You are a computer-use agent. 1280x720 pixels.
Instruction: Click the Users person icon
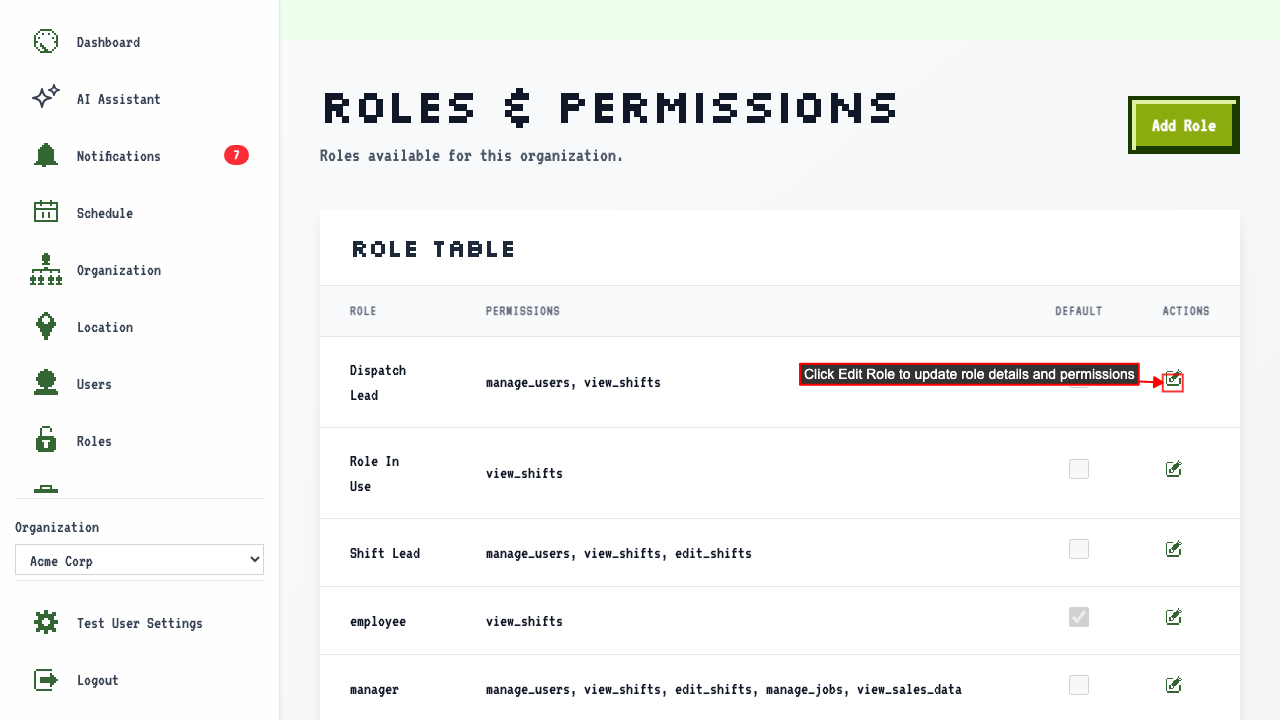[46, 384]
